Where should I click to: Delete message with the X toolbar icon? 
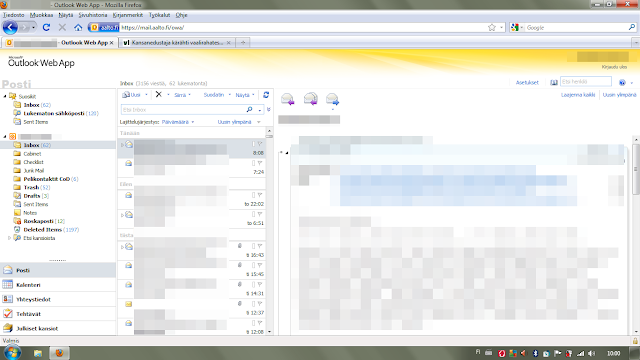click(x=159, y=94)
